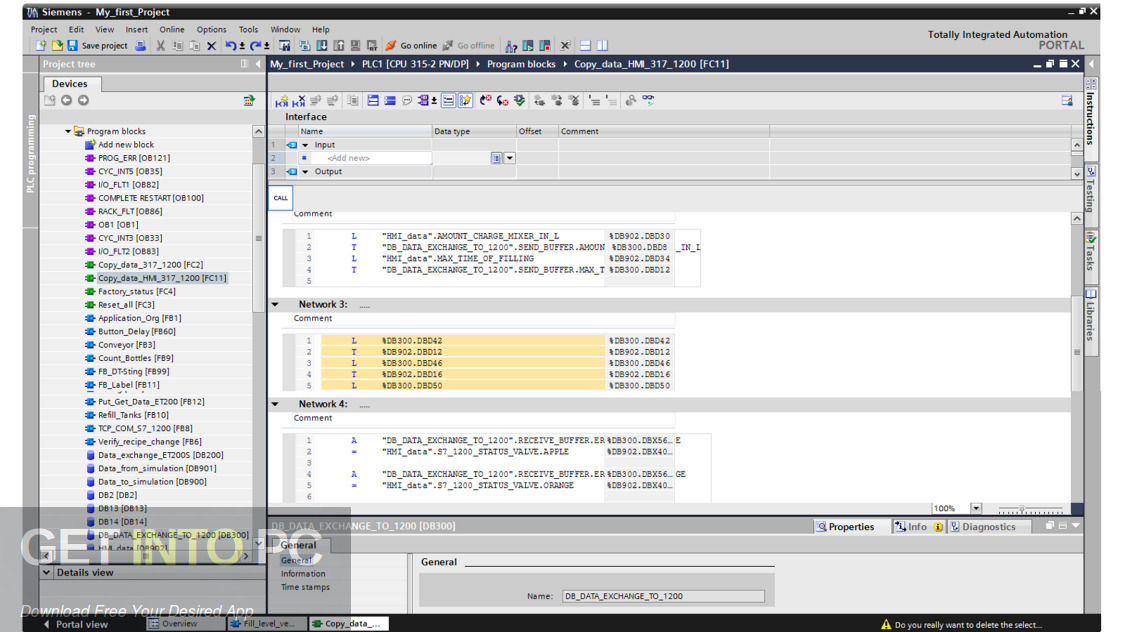Open the Online menu
Viewport: 1125px width, 632px height.
coord(171,29)
